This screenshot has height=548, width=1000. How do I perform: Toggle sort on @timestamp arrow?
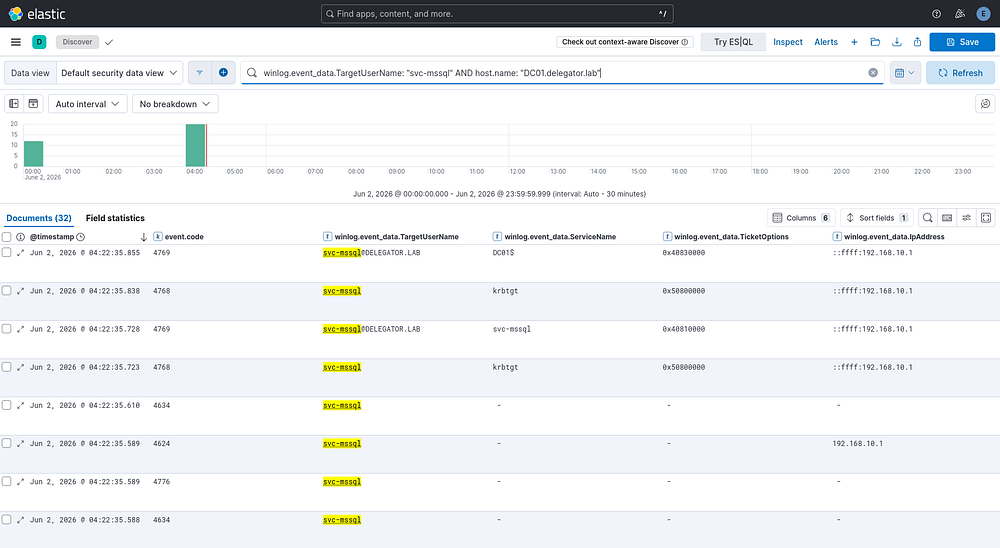tap(143, 237)
